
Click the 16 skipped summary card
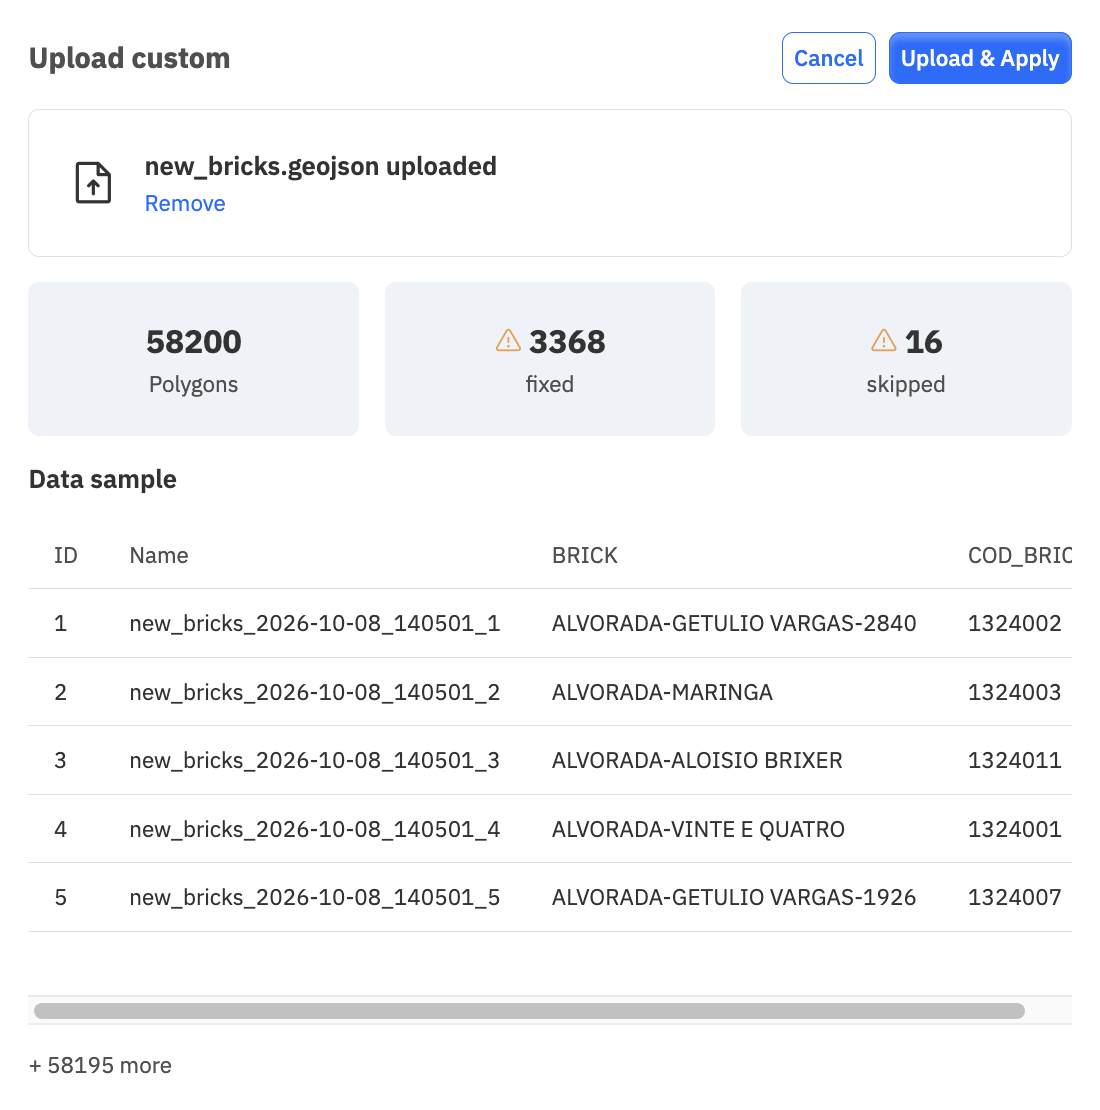(x=906, y=359)
